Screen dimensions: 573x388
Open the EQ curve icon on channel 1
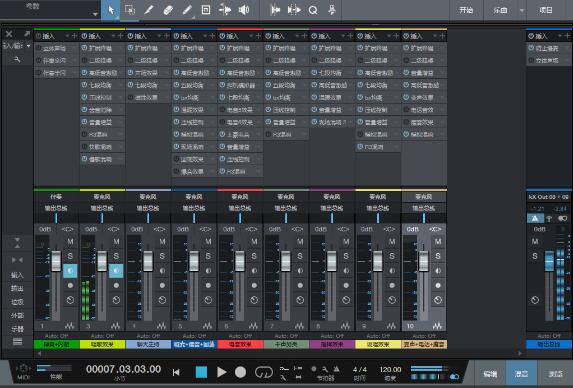(x=69, y=326)
